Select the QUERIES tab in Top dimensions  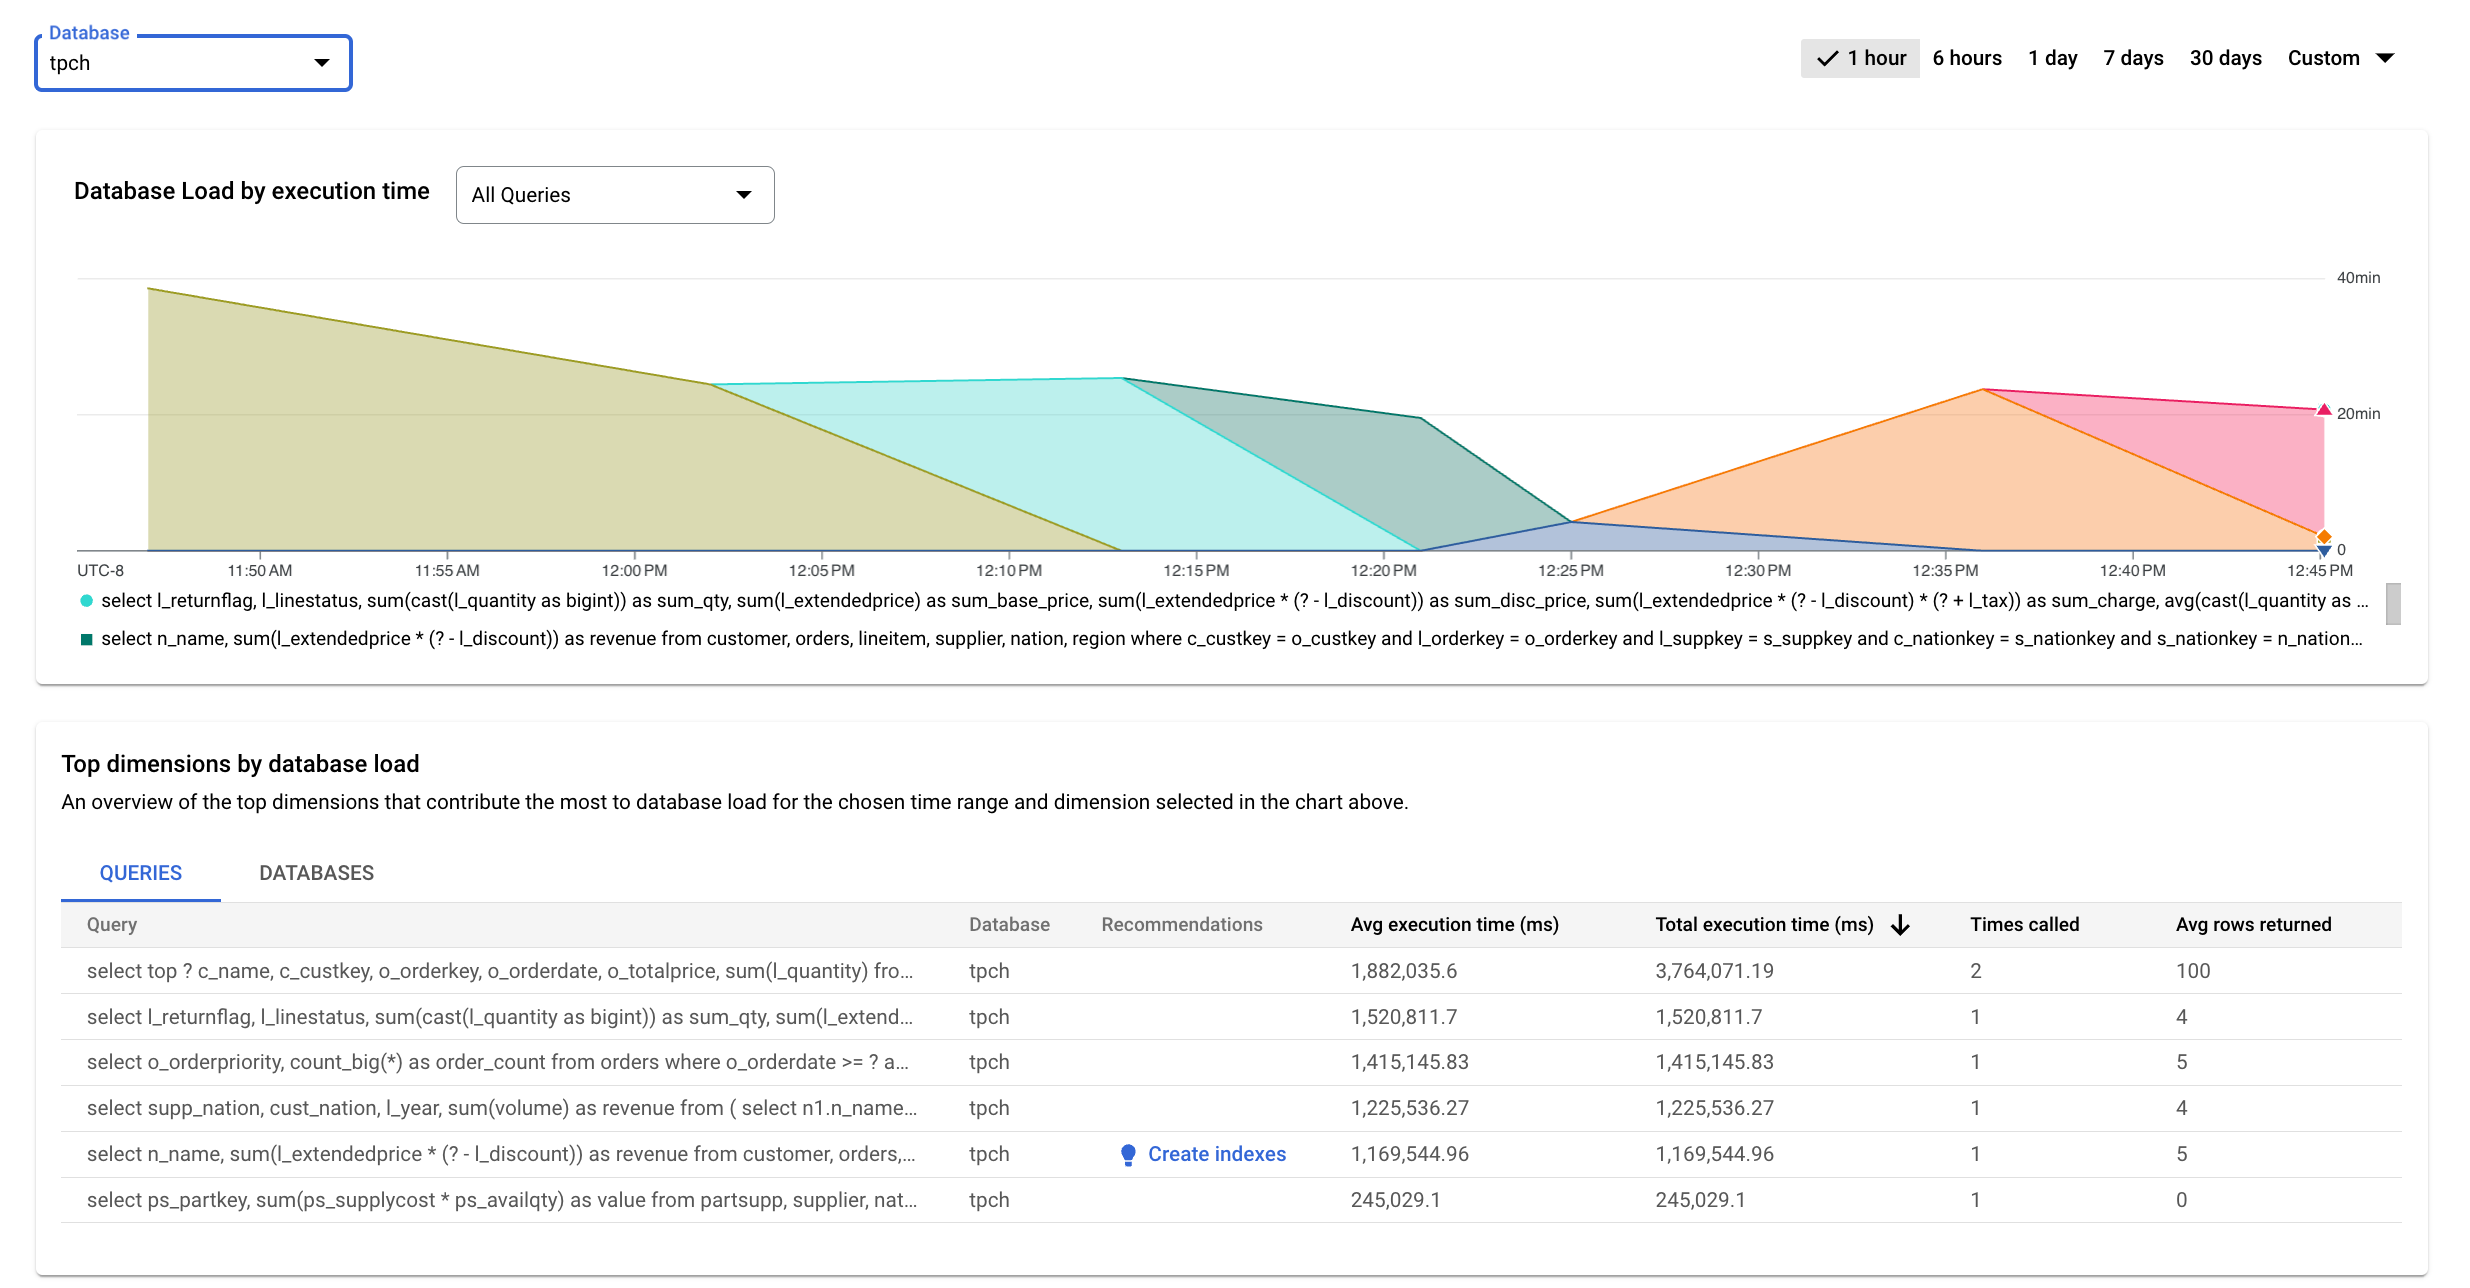(x=139, y=871)
